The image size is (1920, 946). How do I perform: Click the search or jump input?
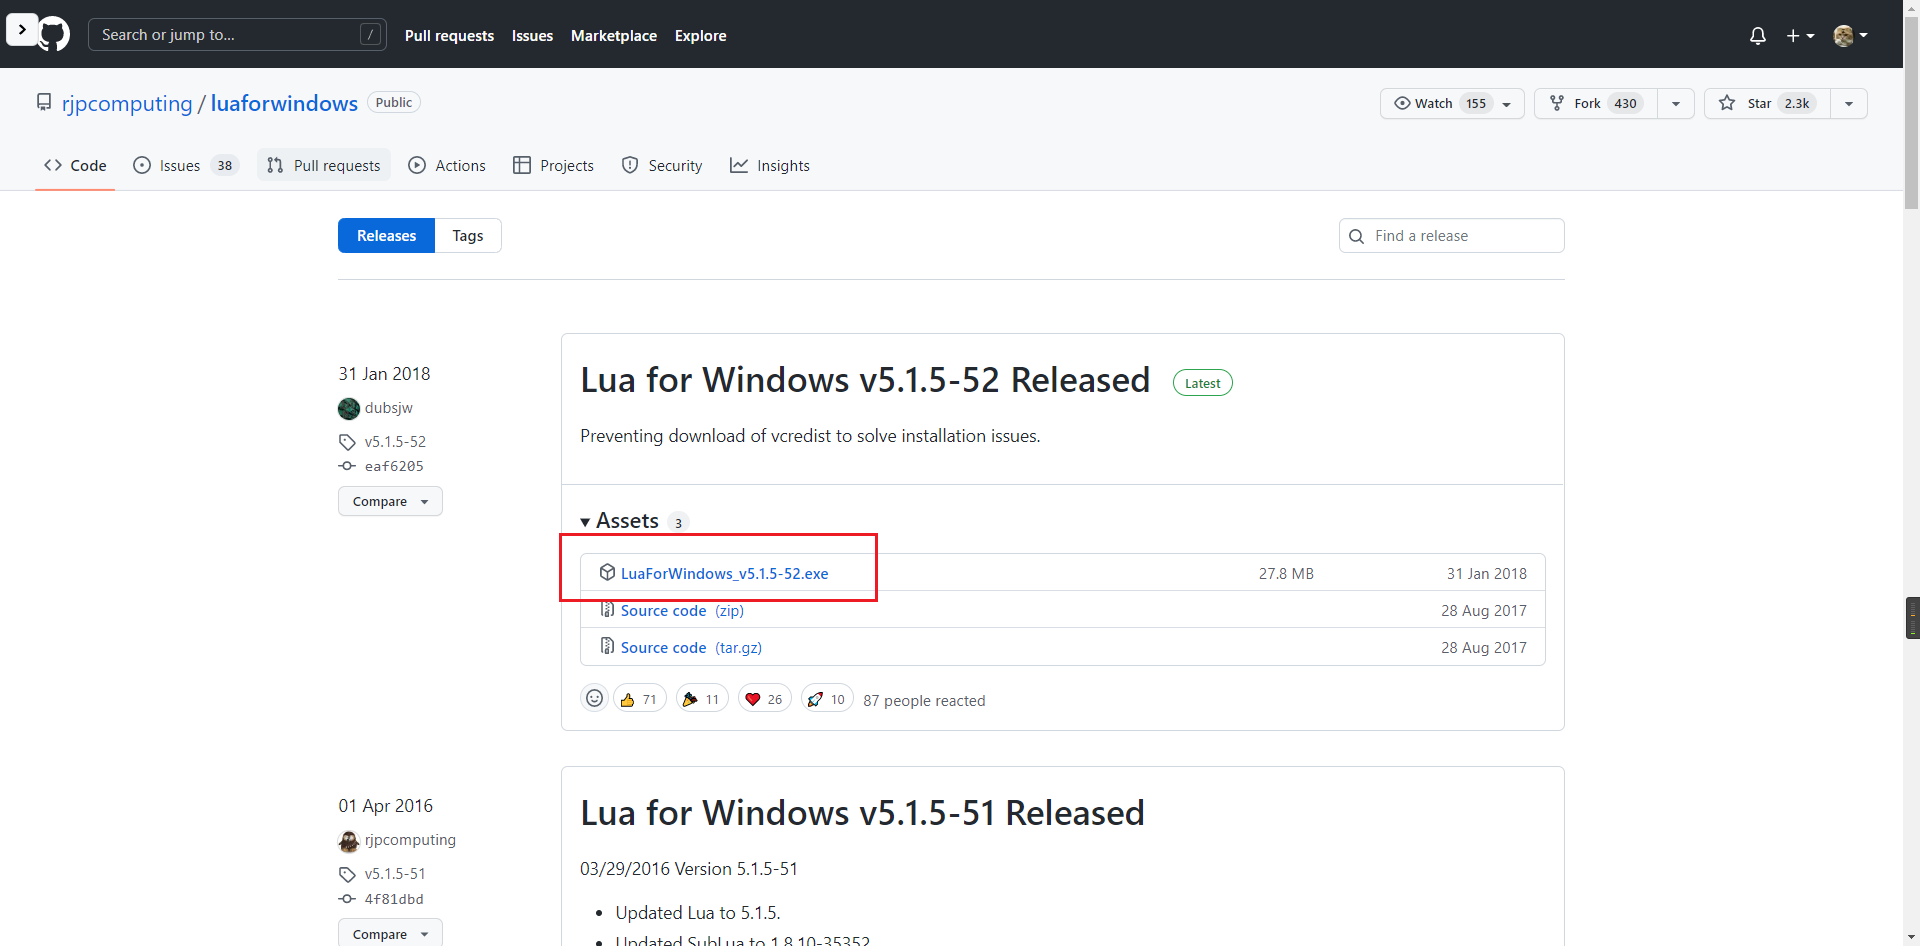click(x=237, y=35)
